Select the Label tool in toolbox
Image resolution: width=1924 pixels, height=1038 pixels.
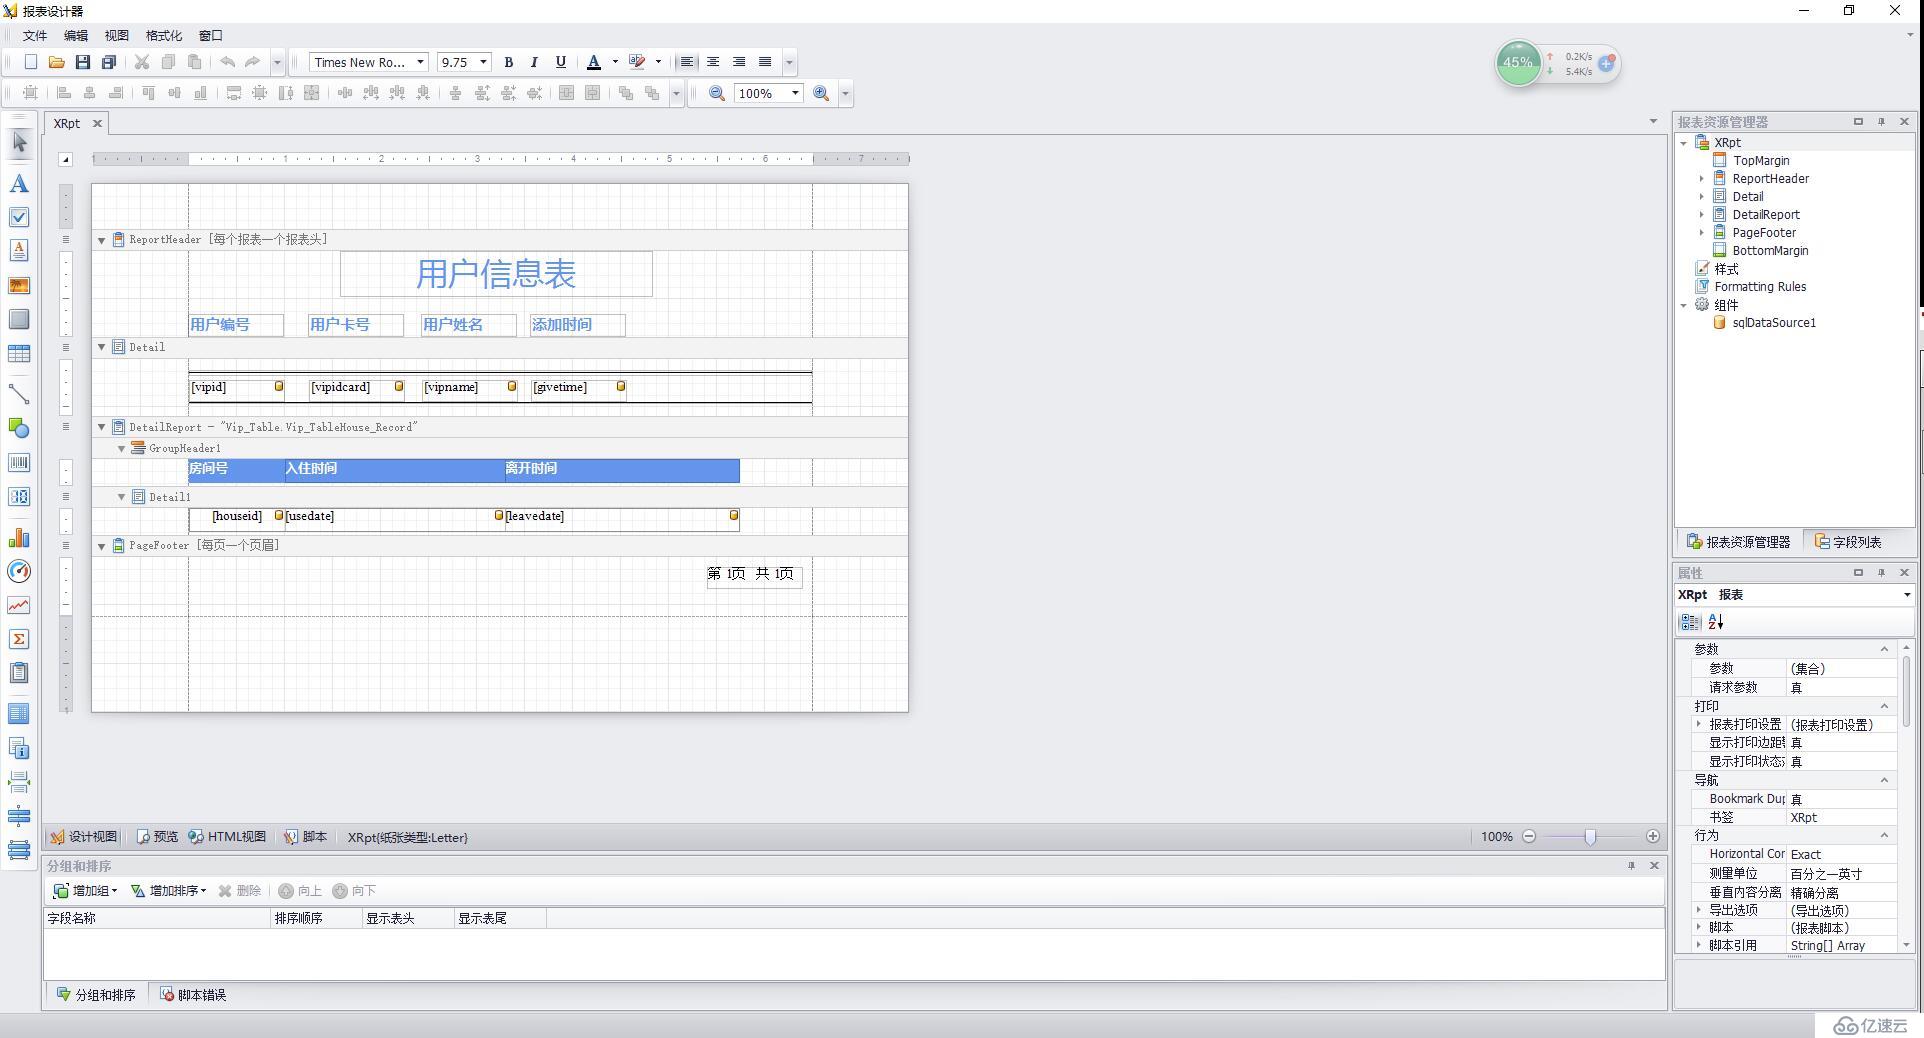[x=19, y=184]
